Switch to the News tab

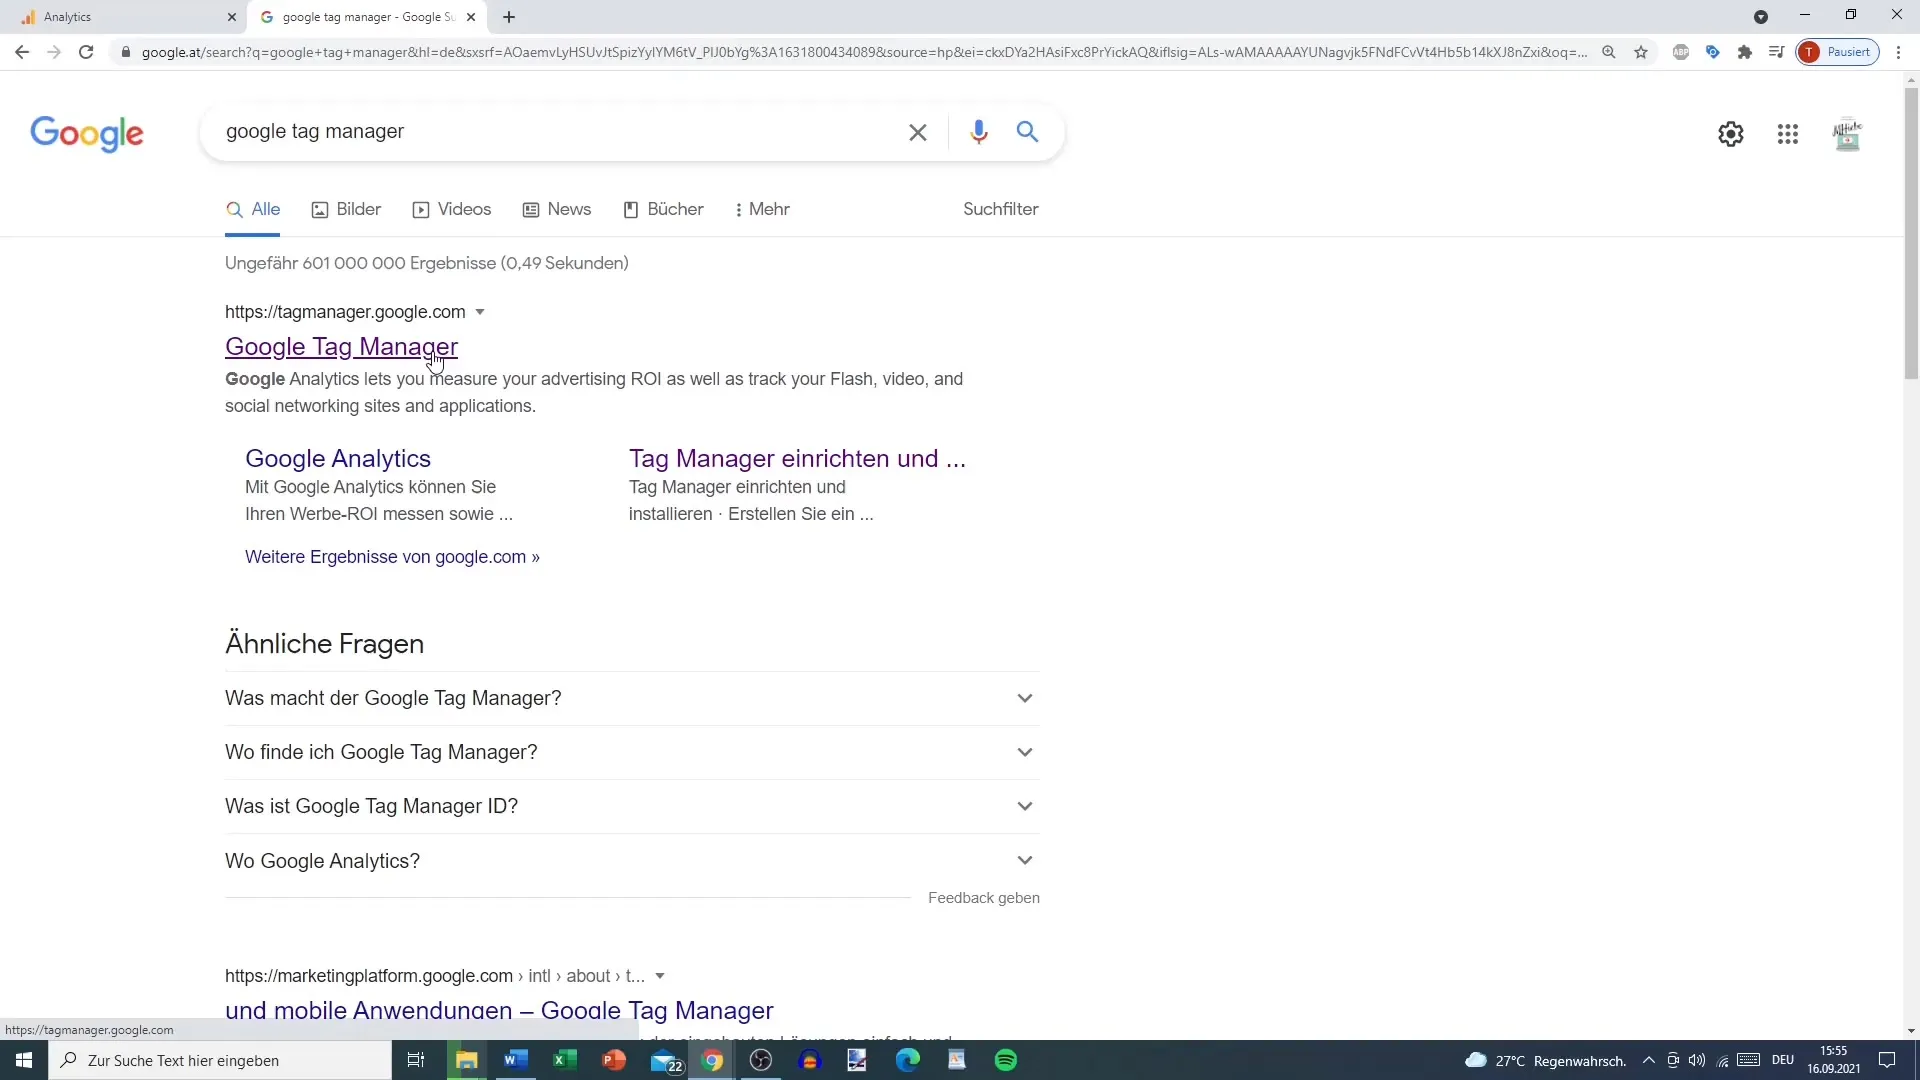(557, 209)
